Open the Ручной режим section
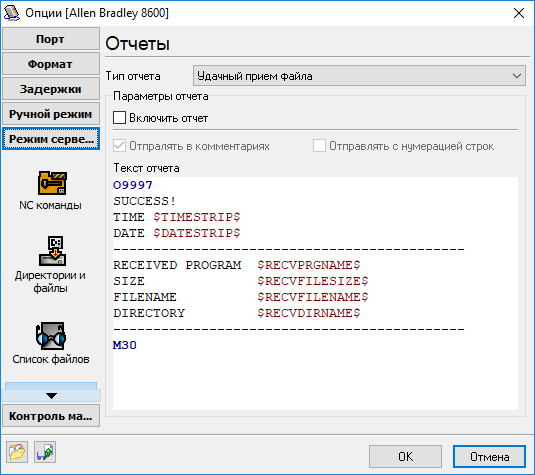This screenshot has height=475, width=535. click(x=51, y=114)
